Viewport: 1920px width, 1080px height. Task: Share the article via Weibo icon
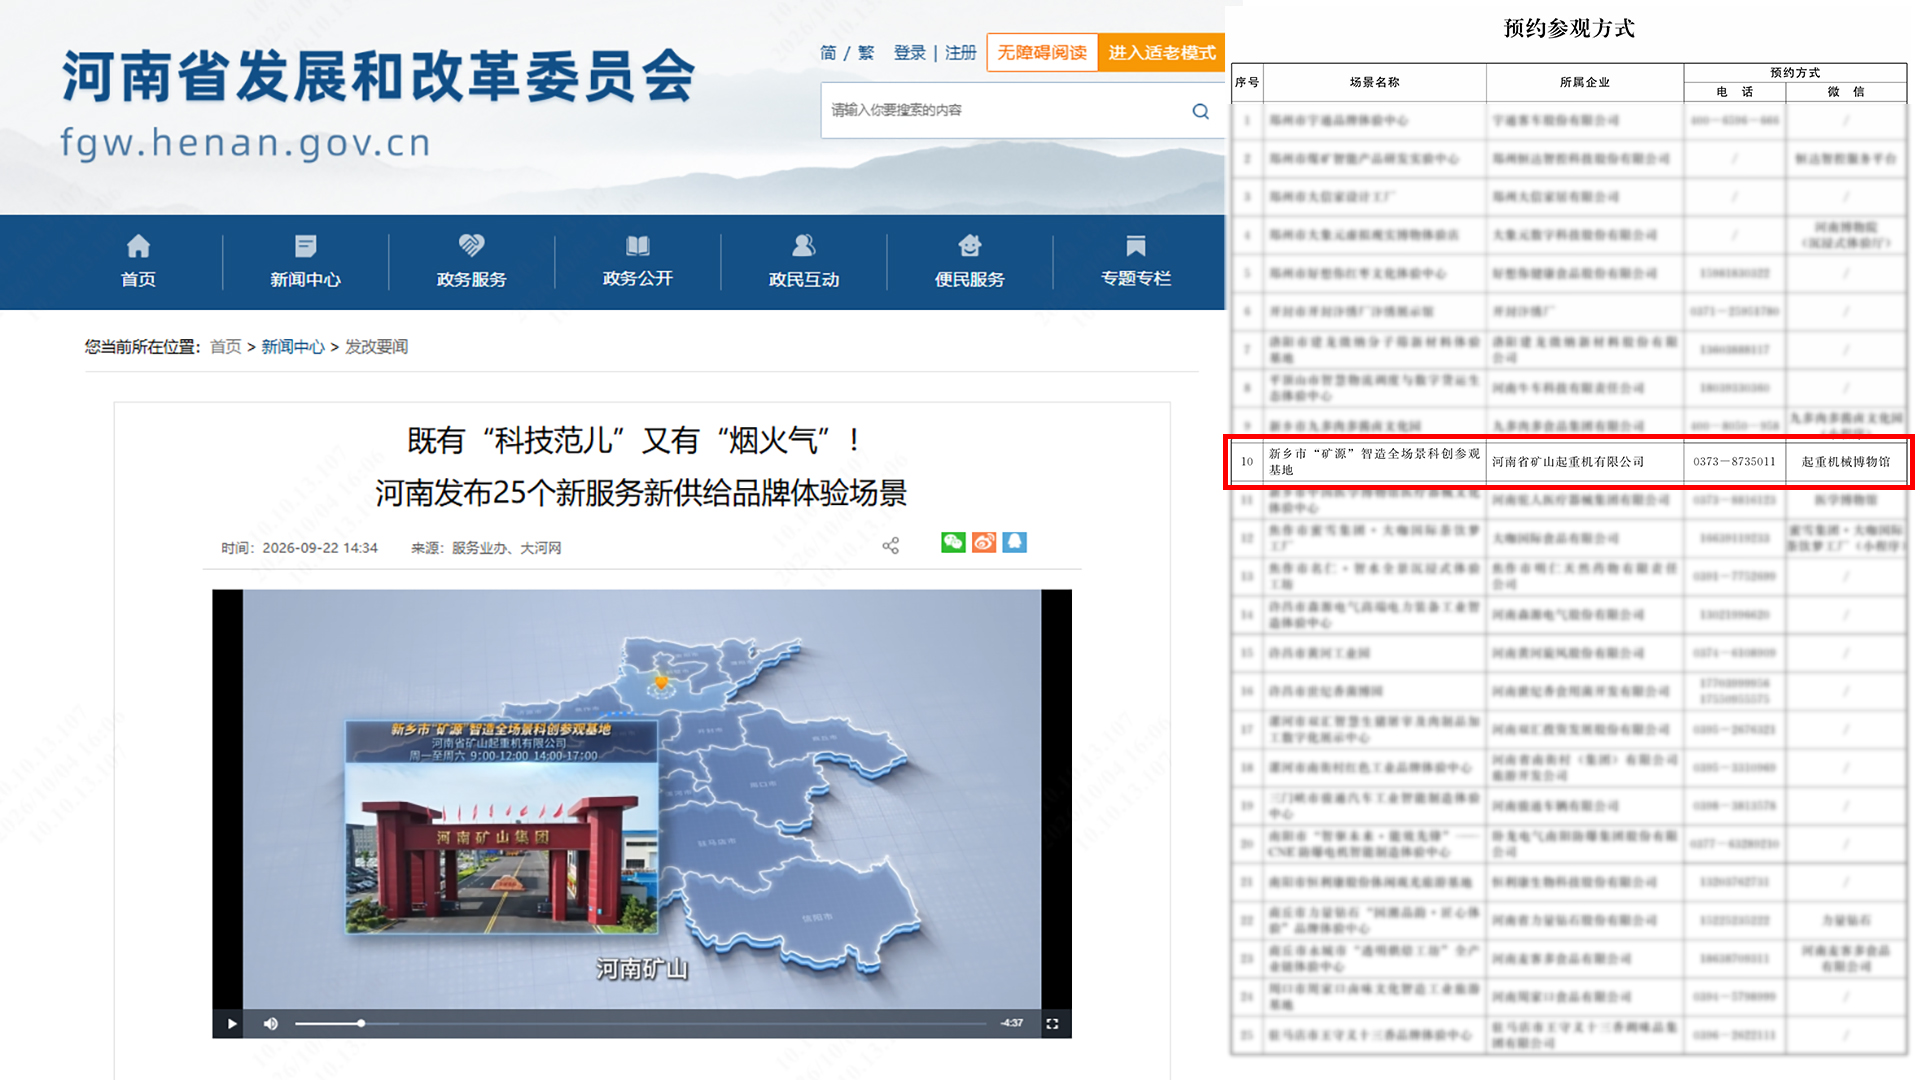(x=984, y=542)
